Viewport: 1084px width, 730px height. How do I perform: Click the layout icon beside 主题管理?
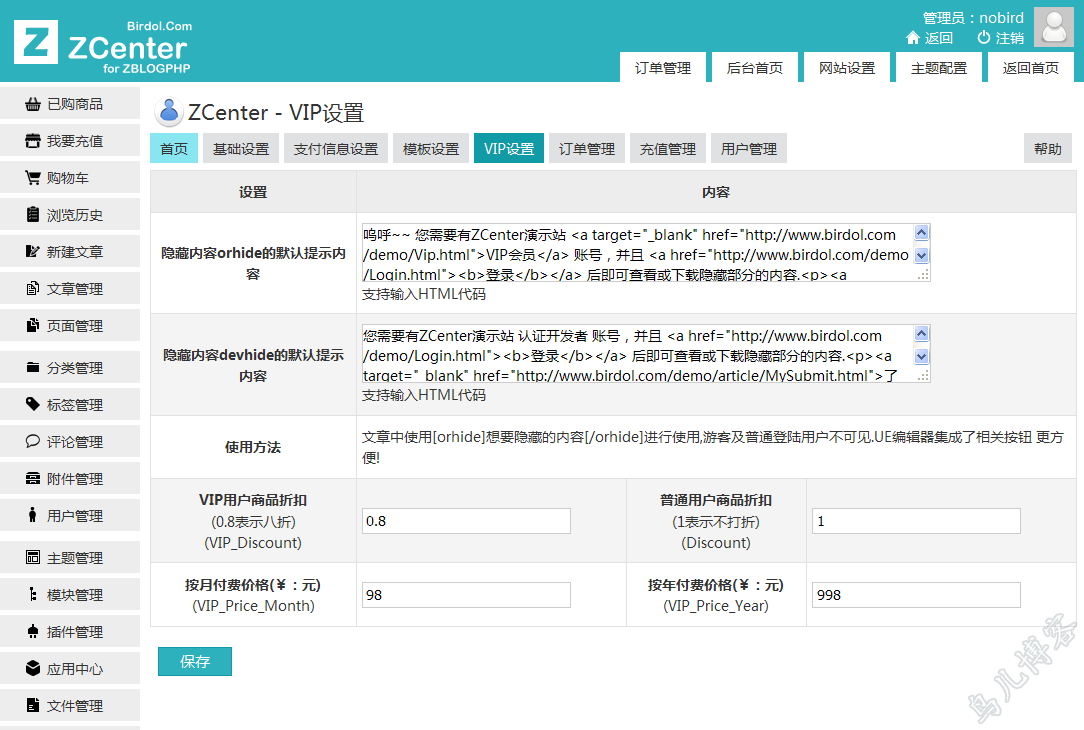point(32,557)
